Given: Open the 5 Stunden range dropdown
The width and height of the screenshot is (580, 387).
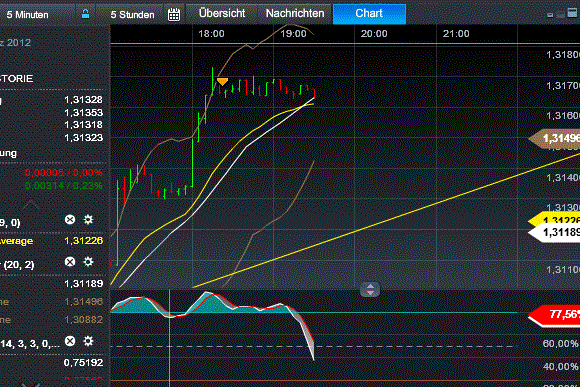Looking at the screenshot, I should point(132,14).
